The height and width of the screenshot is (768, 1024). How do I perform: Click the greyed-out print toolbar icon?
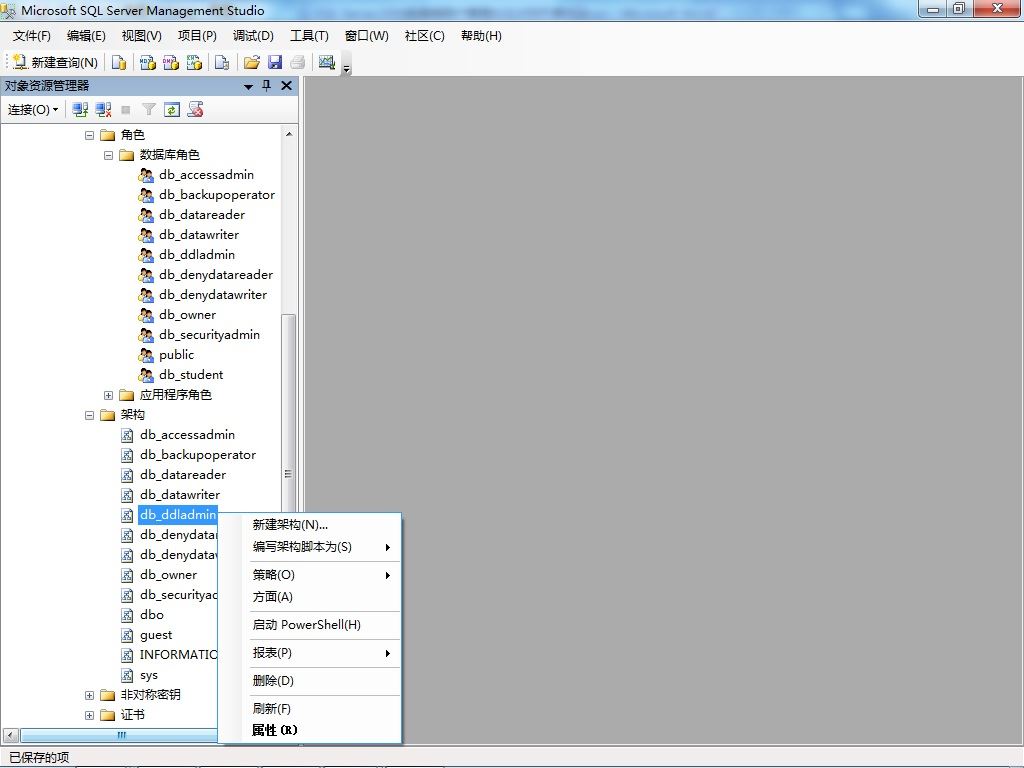tap(298, 62)
